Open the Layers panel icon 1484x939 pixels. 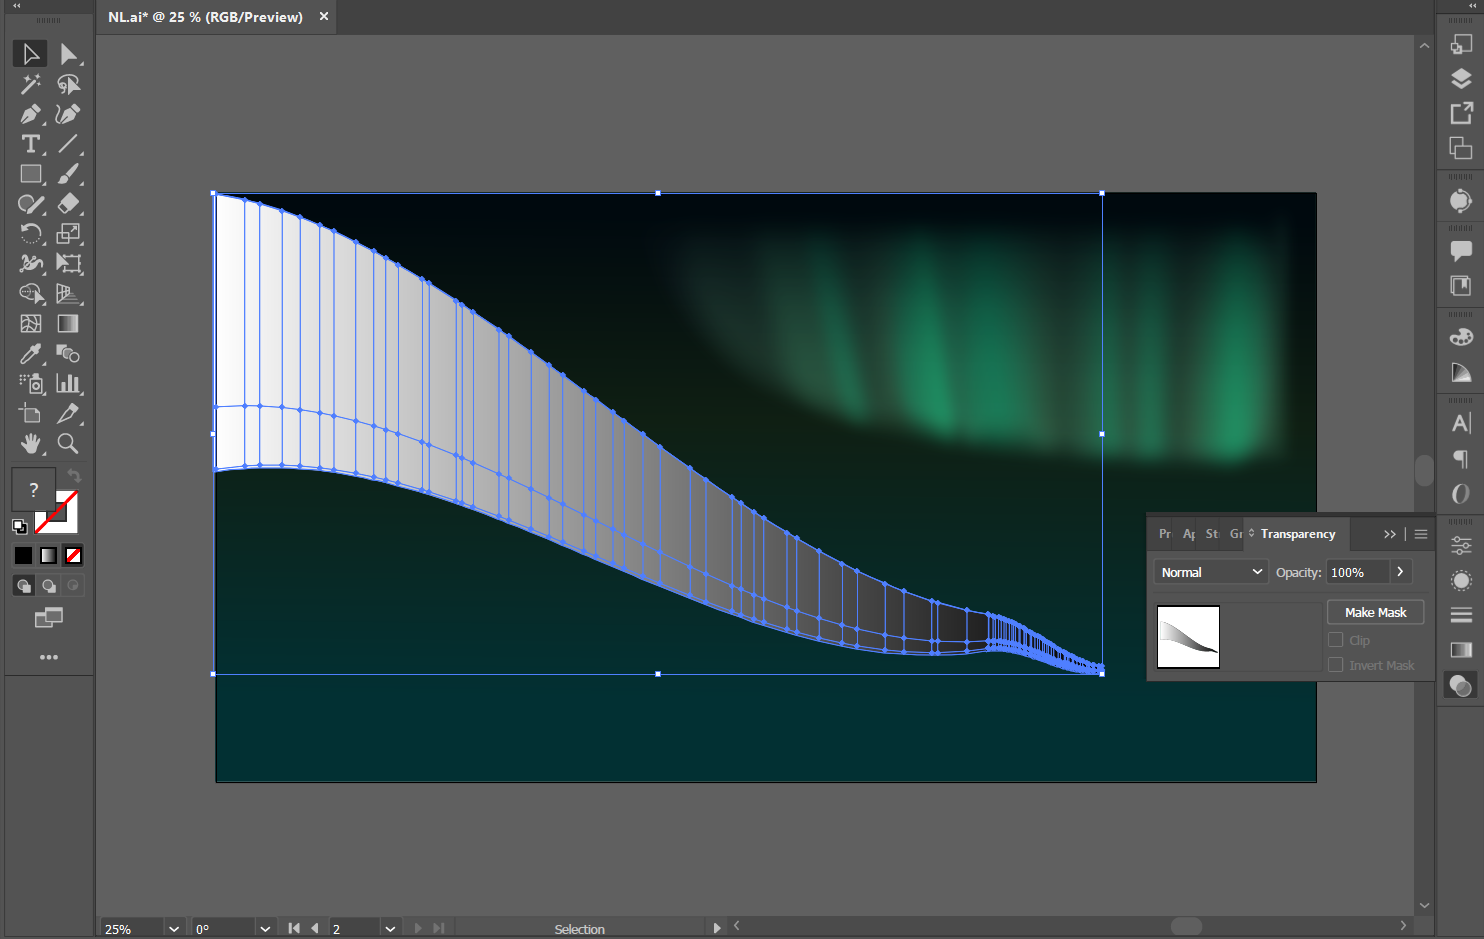coord(1461,79)
